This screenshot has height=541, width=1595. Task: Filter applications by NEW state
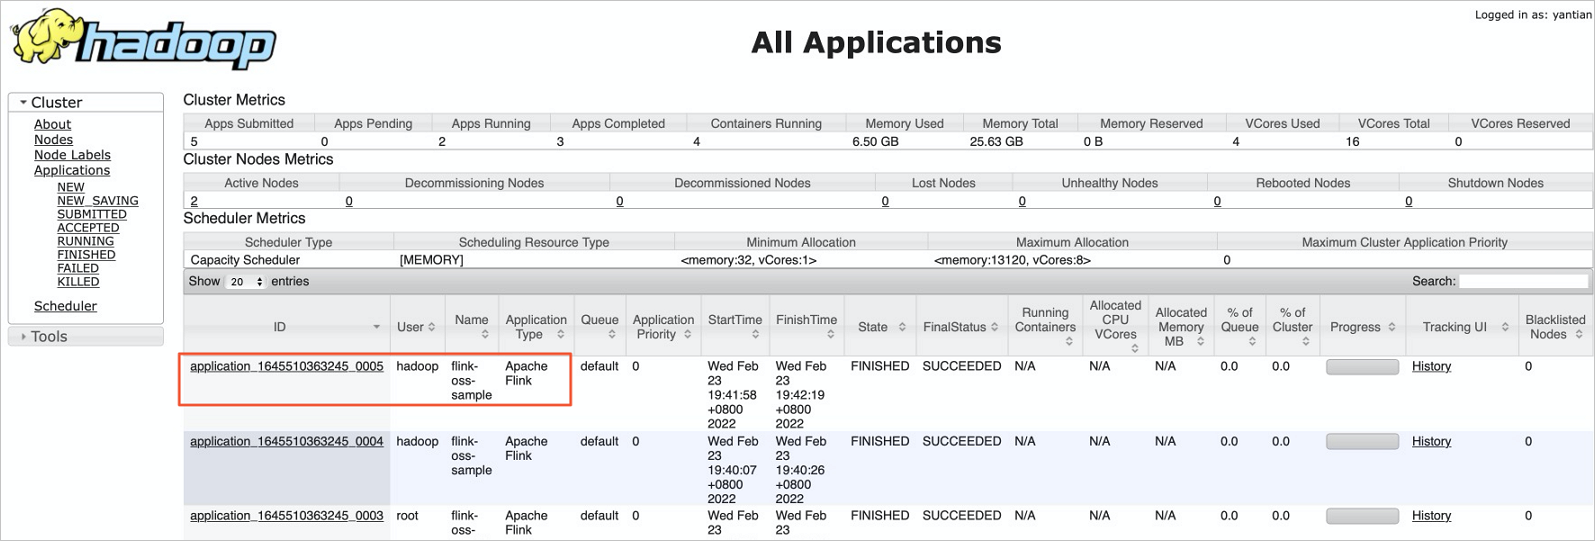point(71,187)
